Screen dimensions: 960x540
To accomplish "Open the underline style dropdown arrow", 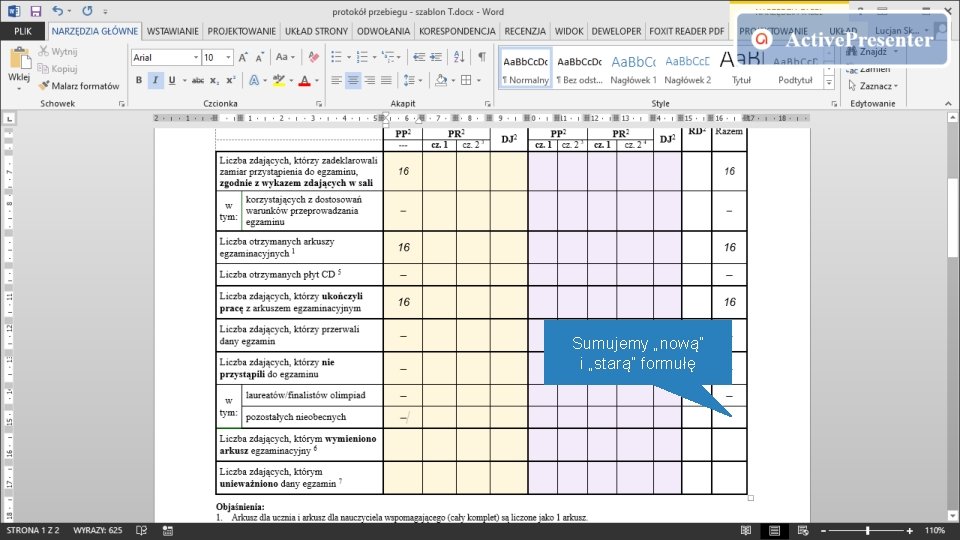I will coord(184,80).
